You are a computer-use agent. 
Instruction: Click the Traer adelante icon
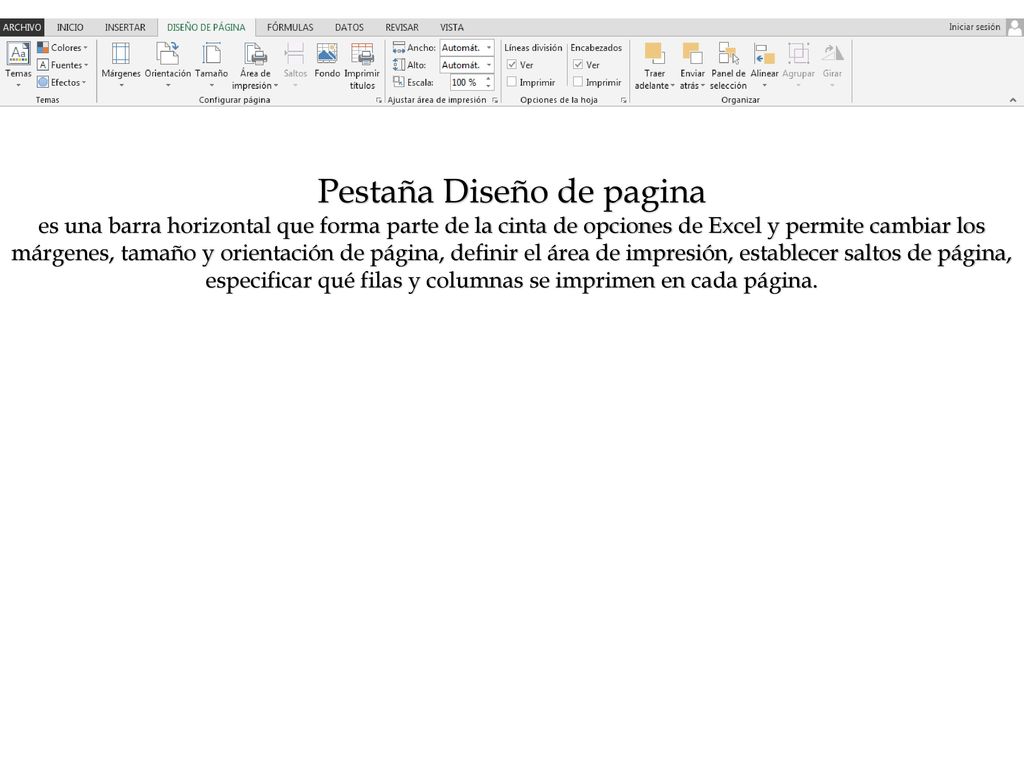654,54
